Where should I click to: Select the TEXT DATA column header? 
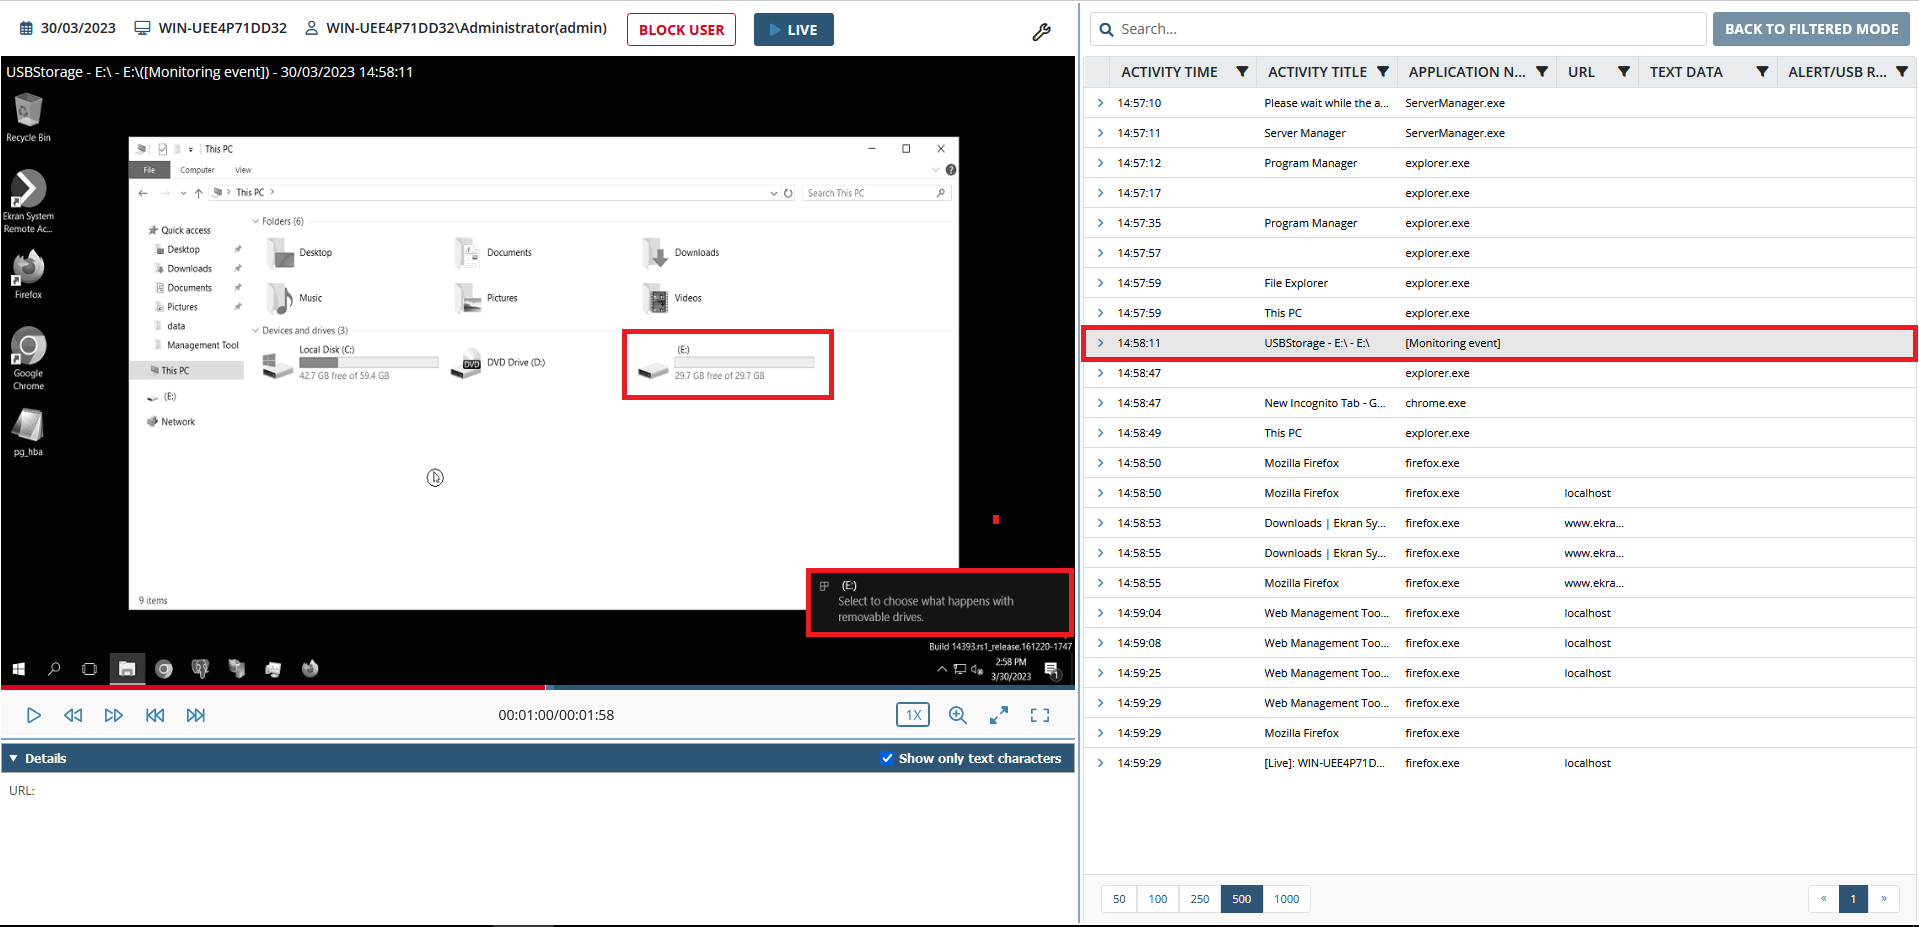[1687, 71]
